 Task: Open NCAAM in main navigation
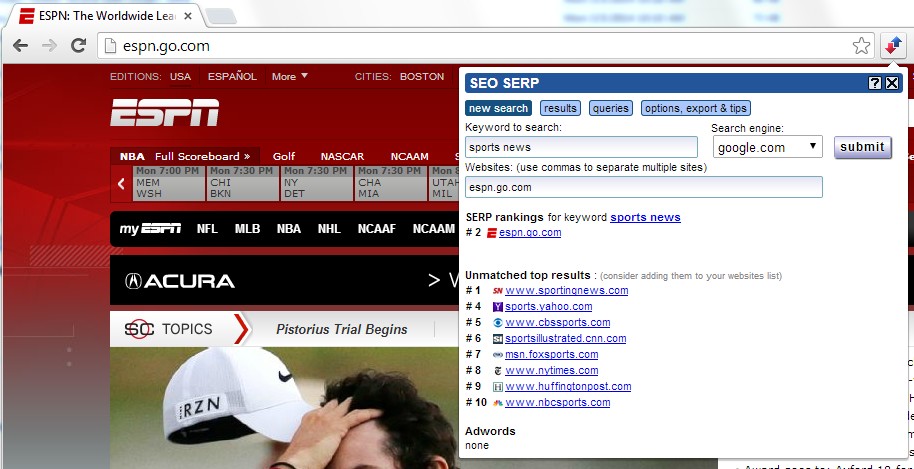coord(433,229)
